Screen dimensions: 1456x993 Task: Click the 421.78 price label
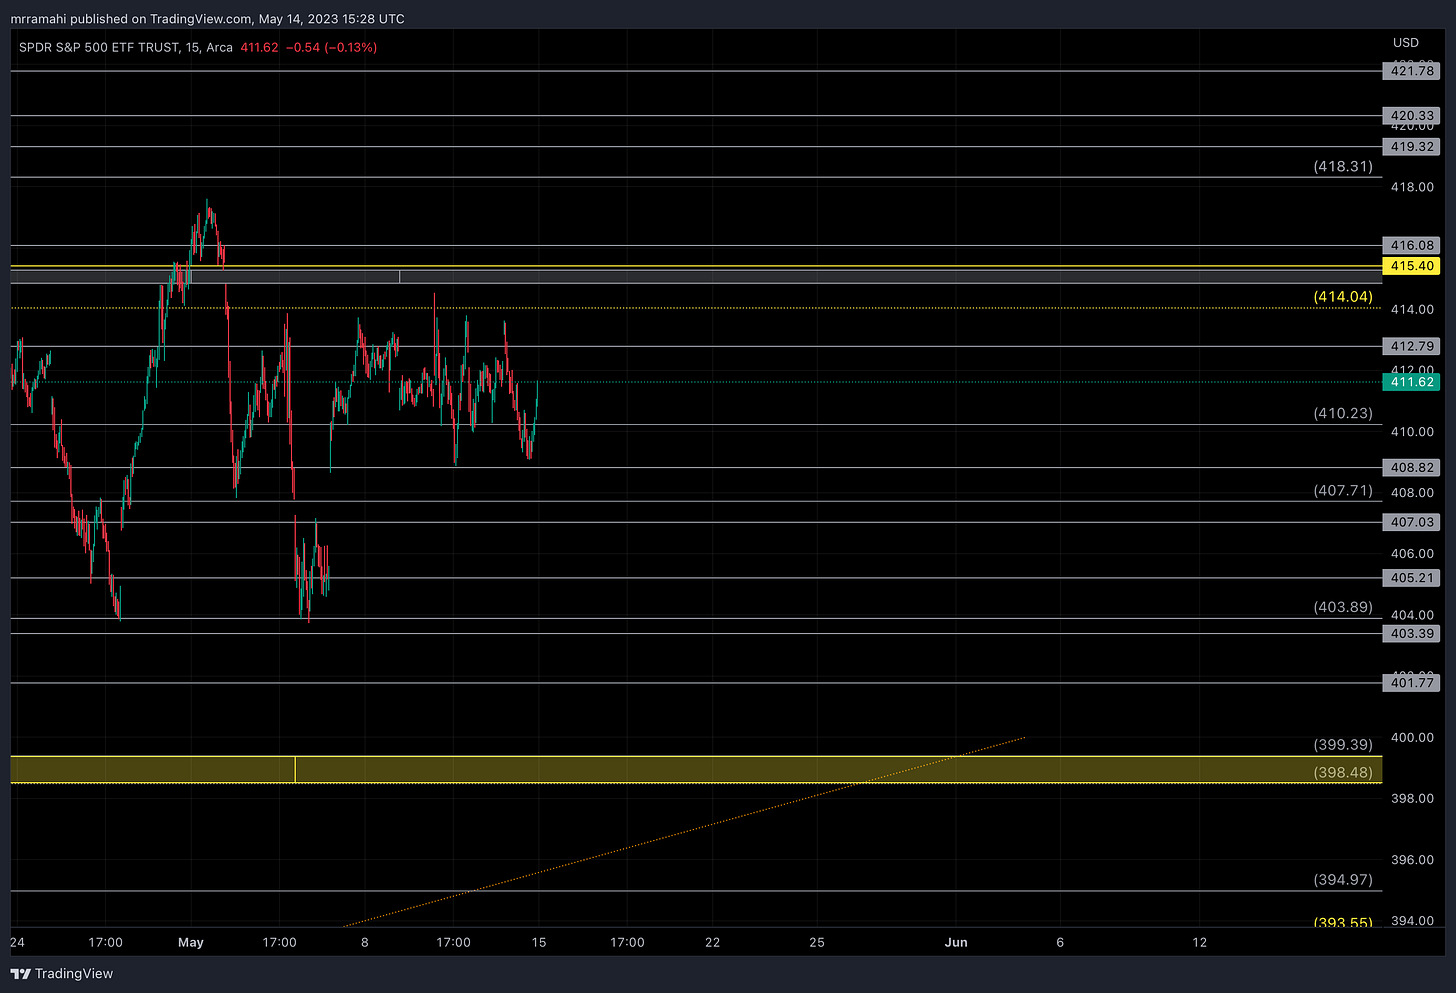1412,71
